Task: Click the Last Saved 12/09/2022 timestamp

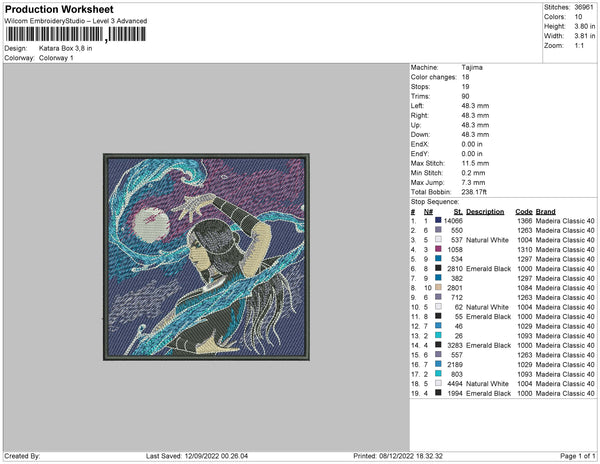Action: click(x=197, y=456)
